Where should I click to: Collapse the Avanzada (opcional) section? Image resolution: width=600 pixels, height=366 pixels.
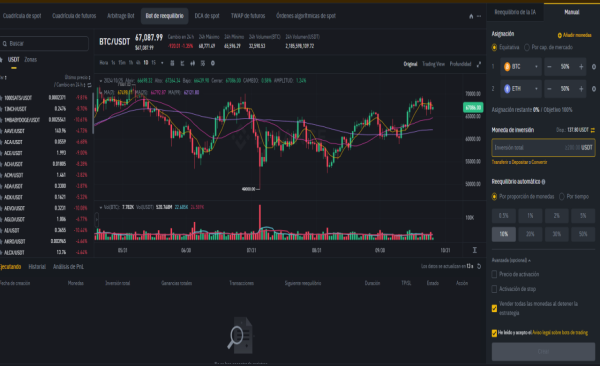click(511, 260)
